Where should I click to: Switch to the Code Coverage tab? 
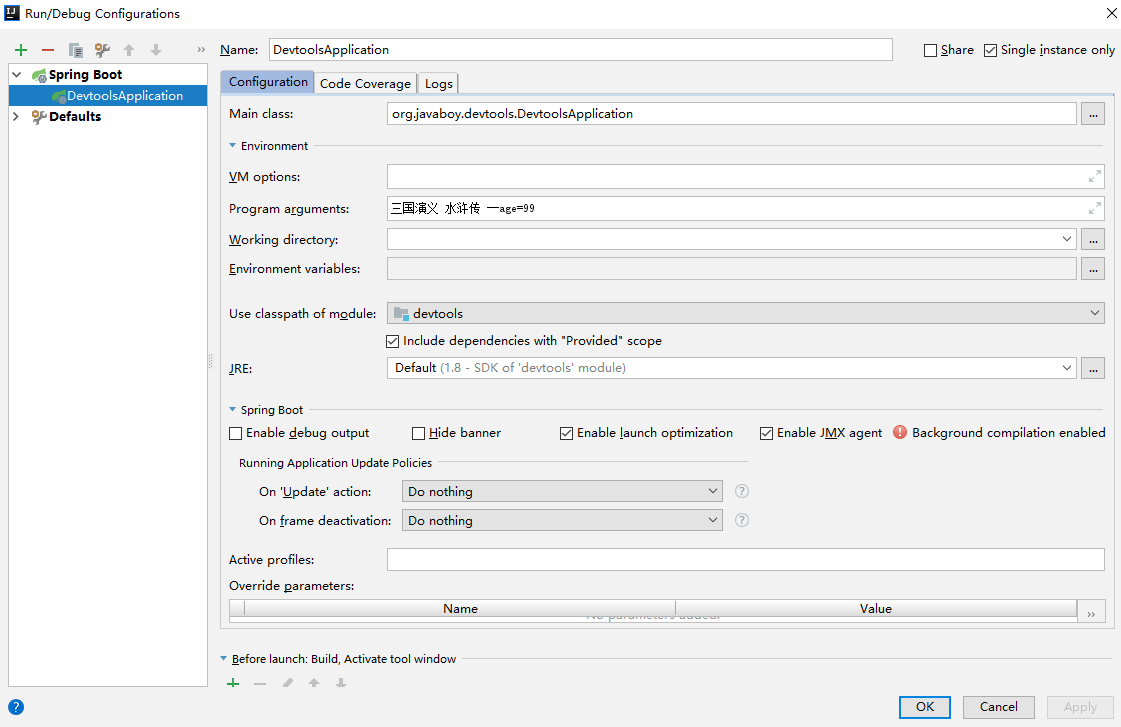(365, 83)
